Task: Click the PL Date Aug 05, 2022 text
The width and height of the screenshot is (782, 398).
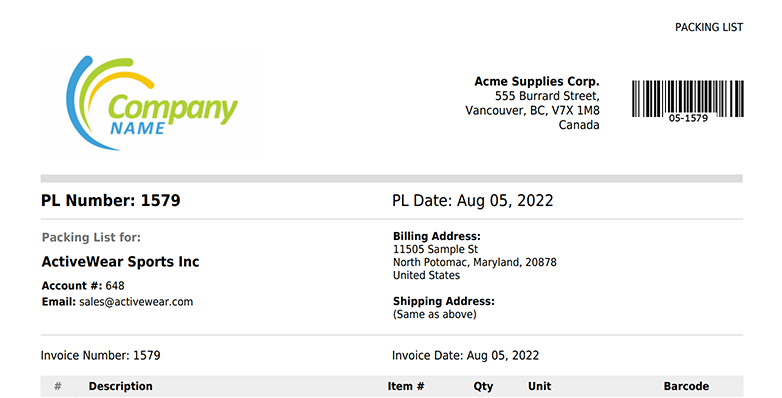Action: tap(472, 200)
